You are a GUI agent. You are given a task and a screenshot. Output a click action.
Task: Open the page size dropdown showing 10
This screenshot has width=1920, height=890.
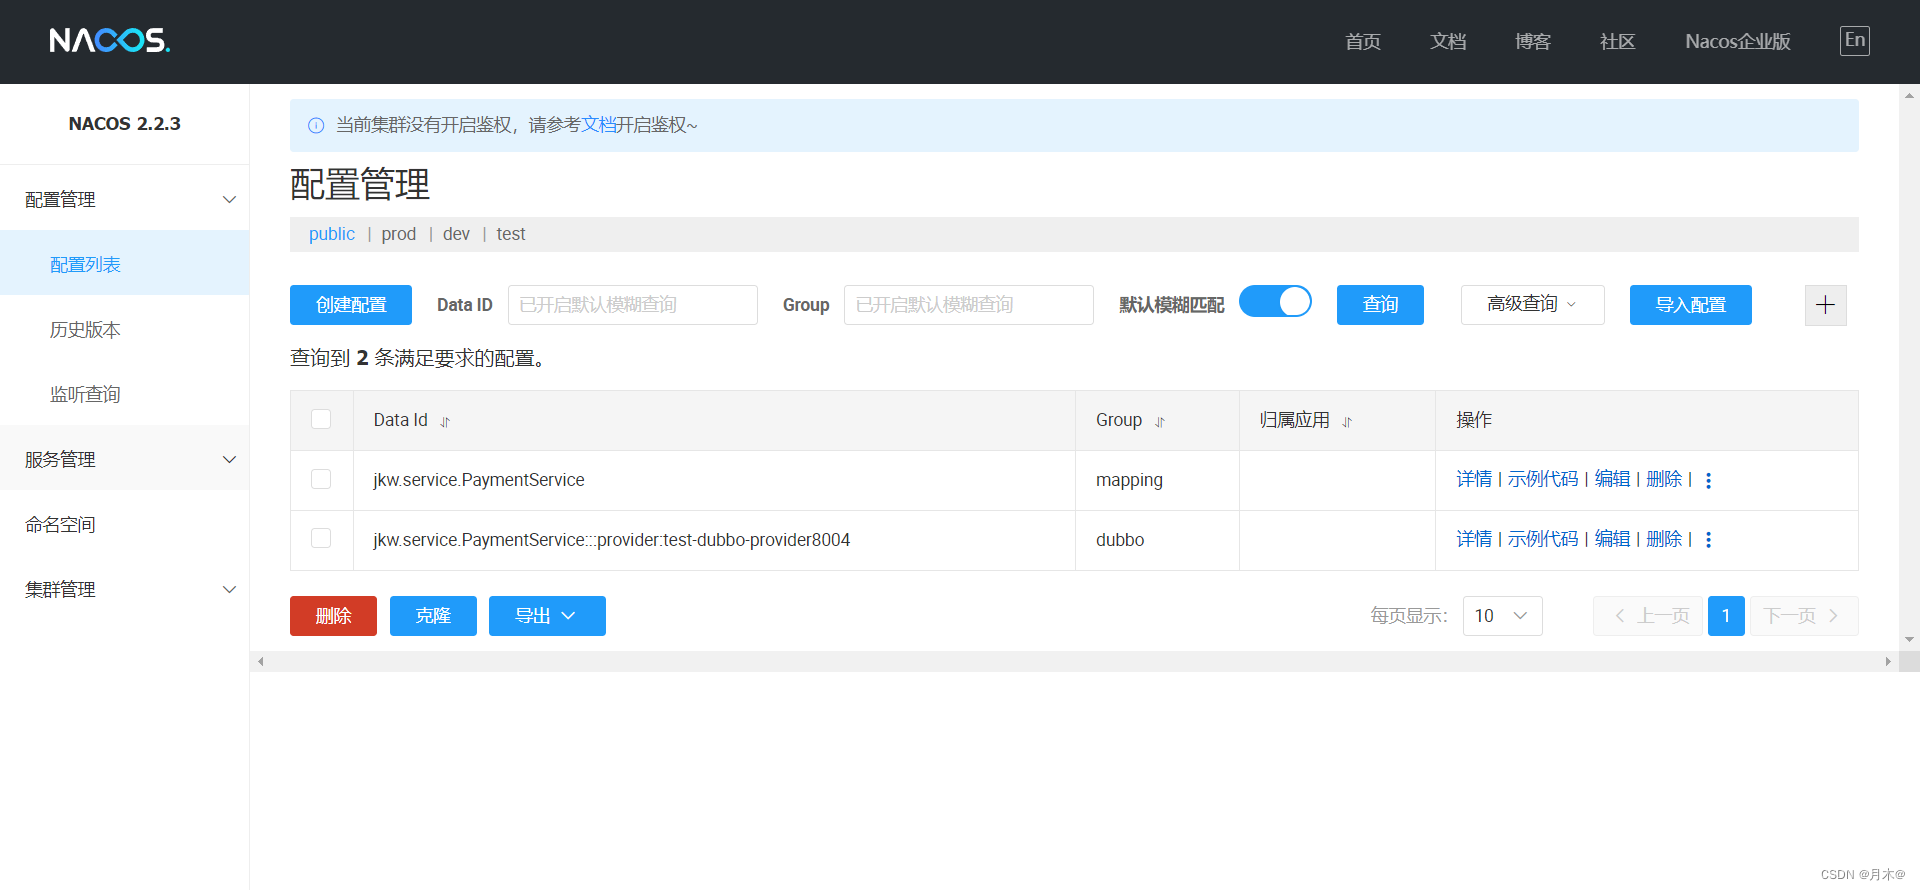(x=1502, y=616)
